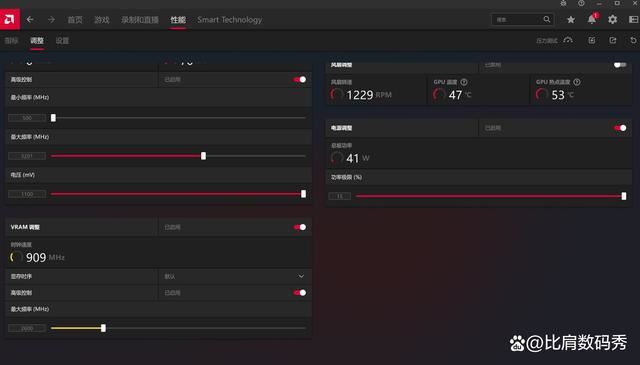Click the power reading 41 W
Viewport: 640px width, 365px height.
tap(358, 158)
